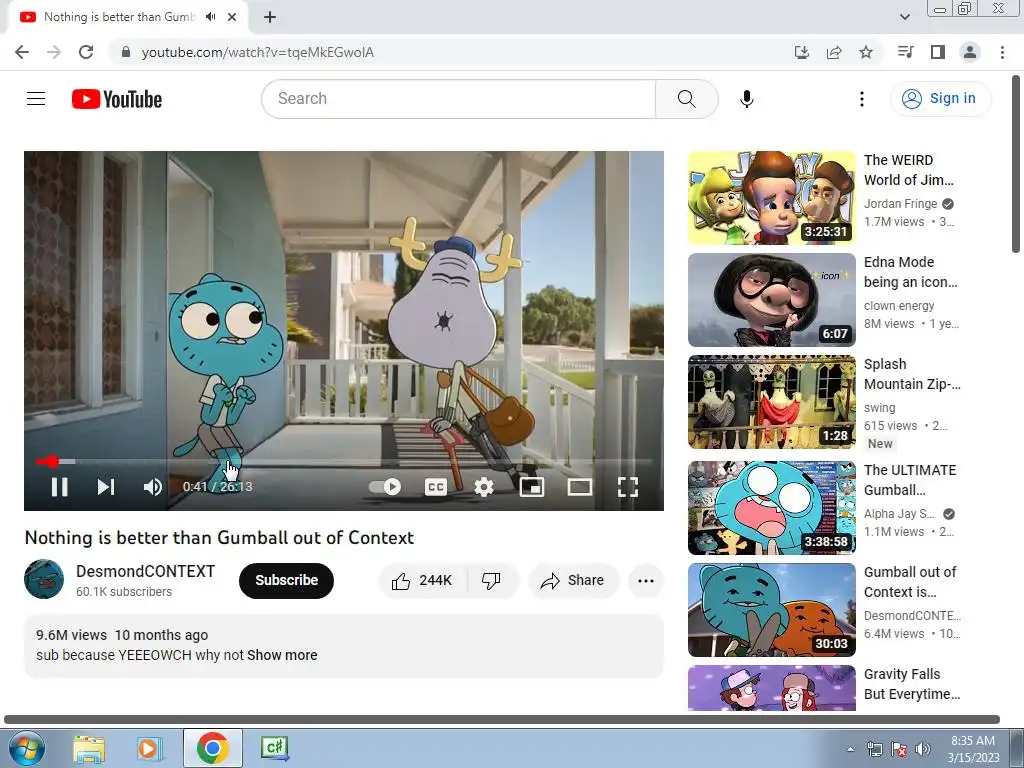Click the install app icon in address bar
The image size is (1024, 768).
(801, 52)
